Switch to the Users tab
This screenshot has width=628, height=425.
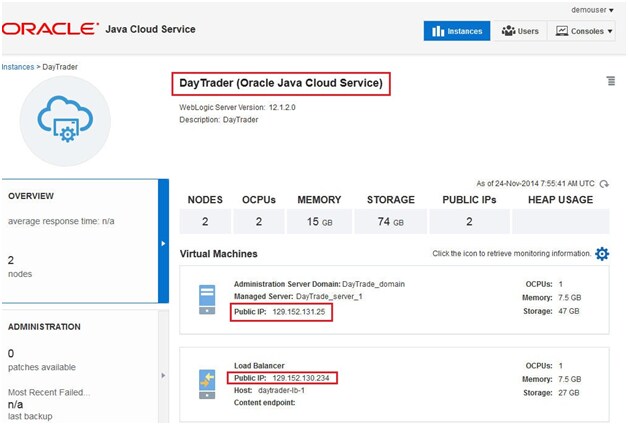click(x=520, y=31)
